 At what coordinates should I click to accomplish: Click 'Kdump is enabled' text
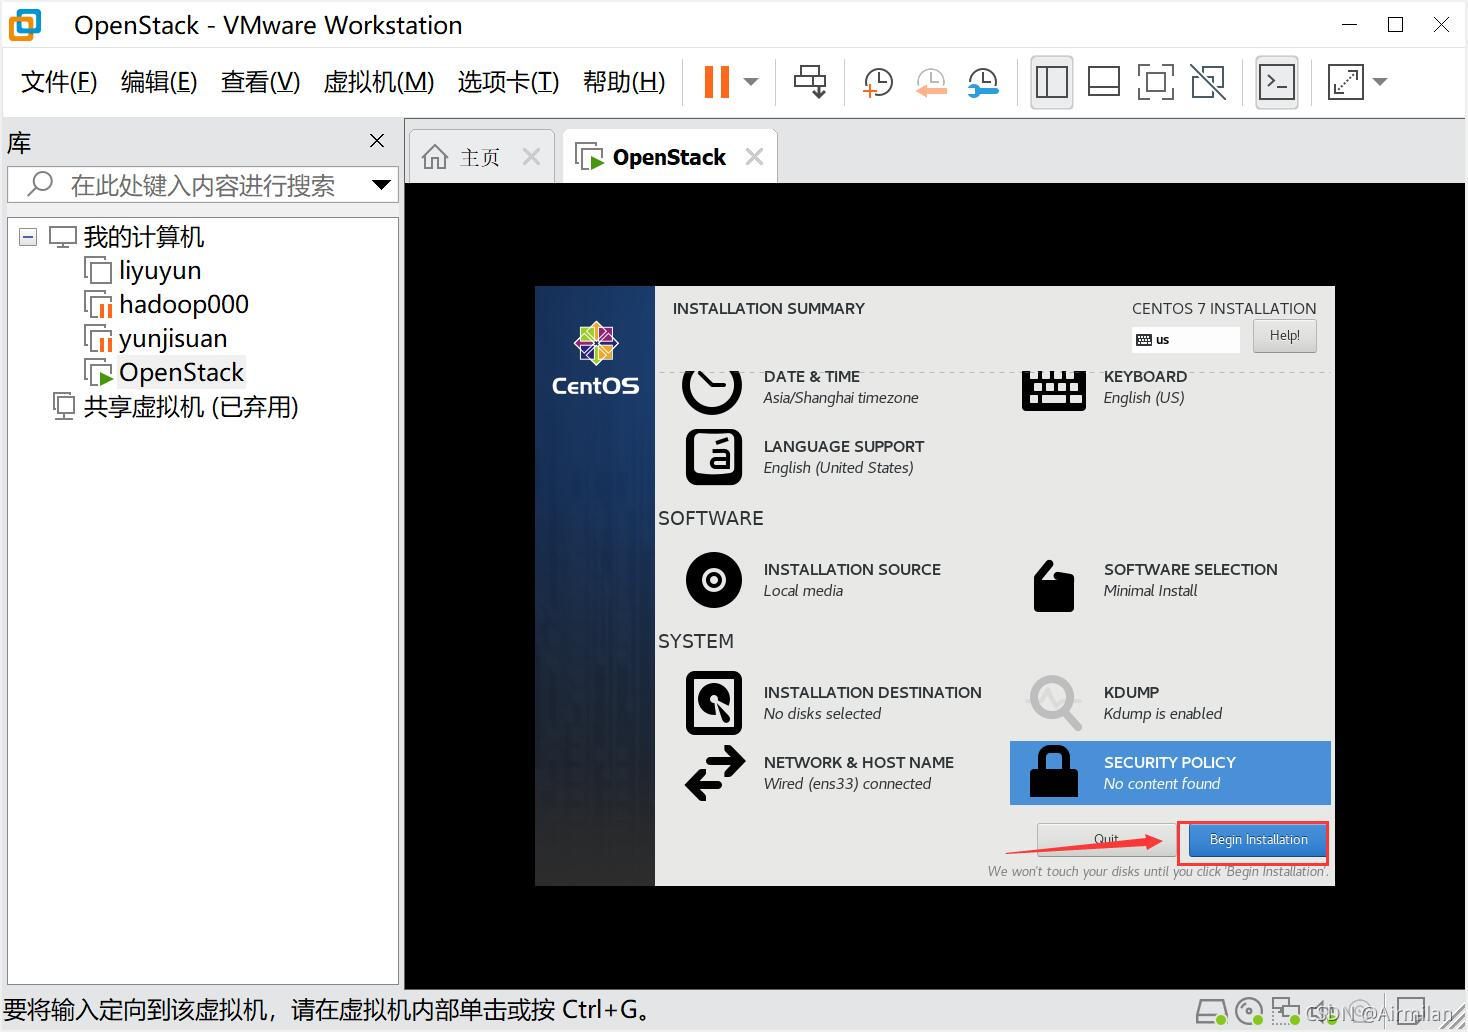(1162, 714)
